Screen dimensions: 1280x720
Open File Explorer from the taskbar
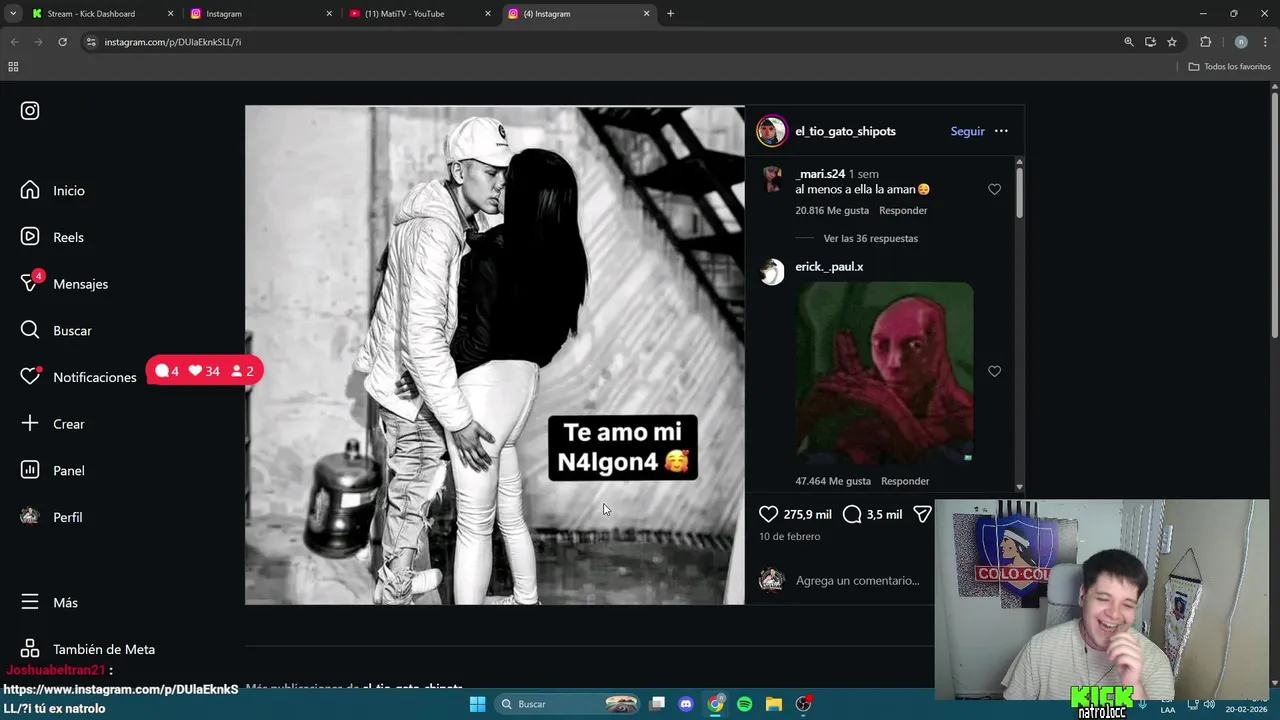[x=773, y=704]
